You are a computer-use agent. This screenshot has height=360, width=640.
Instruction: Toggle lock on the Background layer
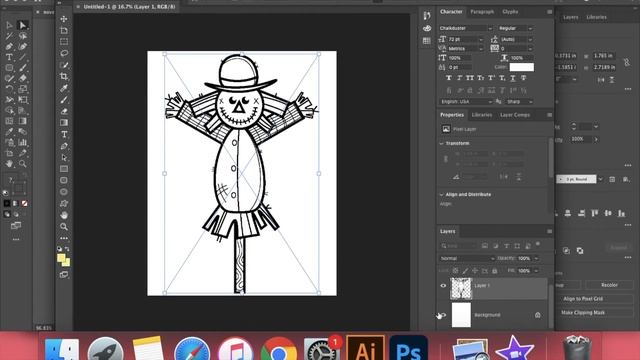tap(538, 315)
